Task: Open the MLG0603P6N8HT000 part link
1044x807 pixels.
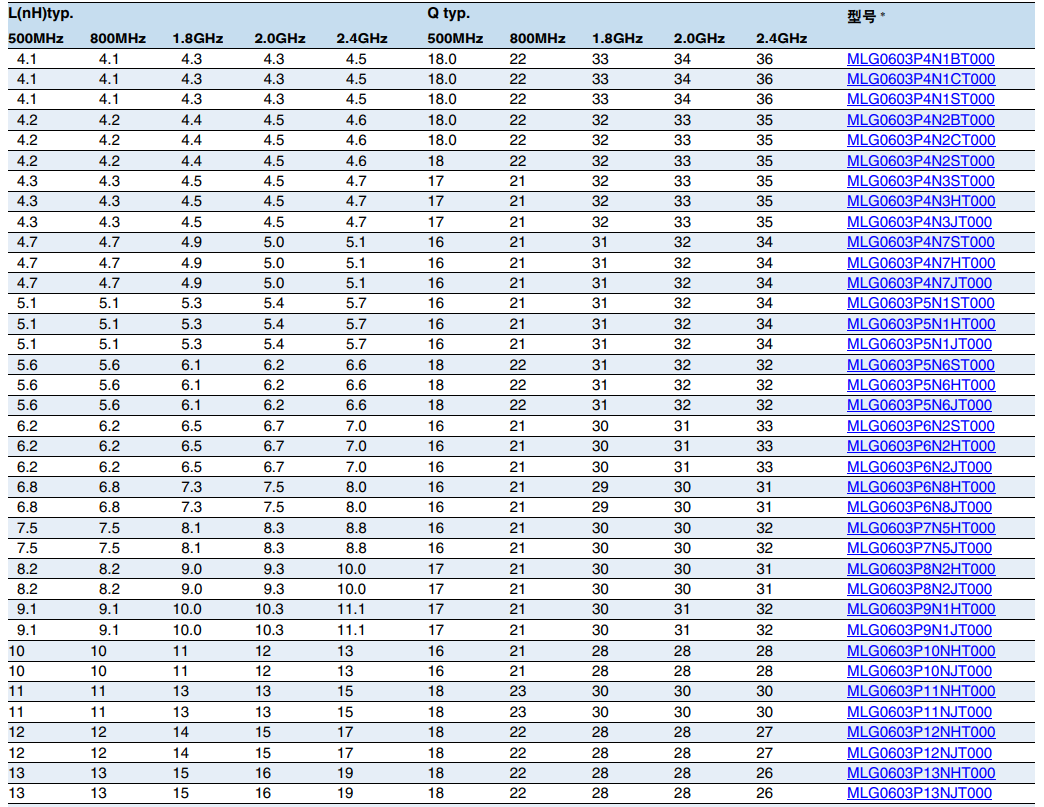Action: click(x=920, y=487)
